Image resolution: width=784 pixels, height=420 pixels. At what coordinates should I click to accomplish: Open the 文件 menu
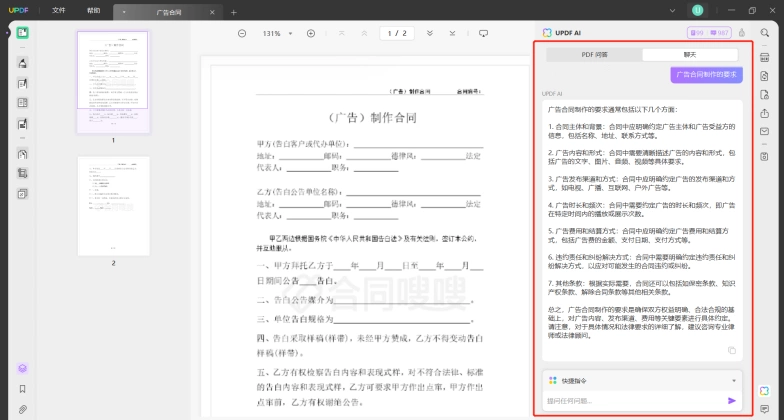click(x=58, y=10)
